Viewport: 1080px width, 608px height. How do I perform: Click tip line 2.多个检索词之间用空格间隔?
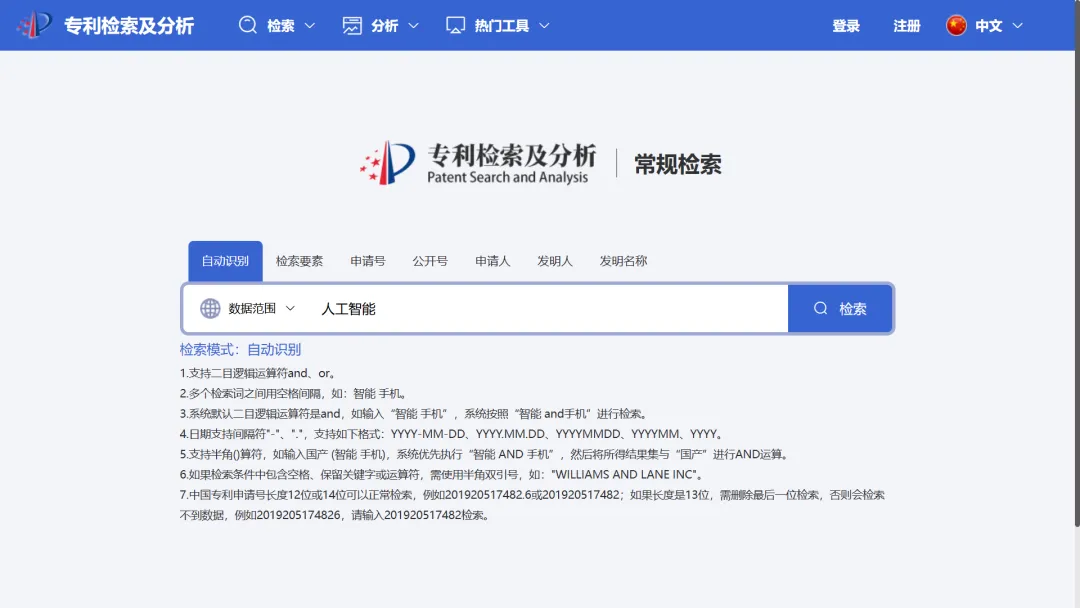click(294, 393)
